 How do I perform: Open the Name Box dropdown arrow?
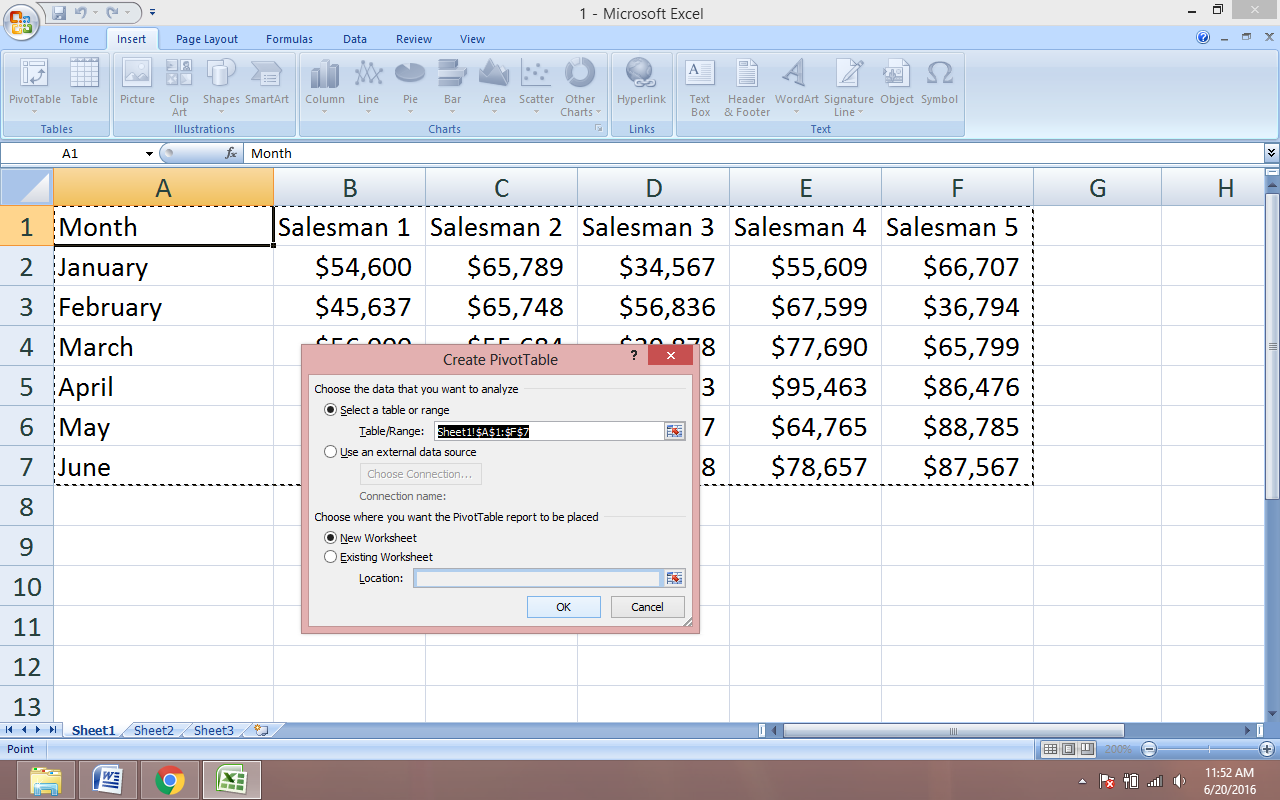(149, 154)
